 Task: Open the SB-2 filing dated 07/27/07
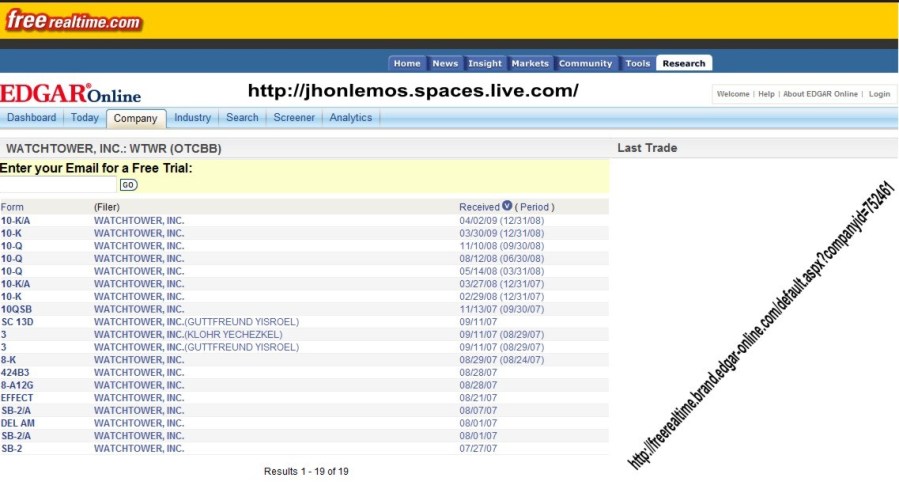click(12, 448)
